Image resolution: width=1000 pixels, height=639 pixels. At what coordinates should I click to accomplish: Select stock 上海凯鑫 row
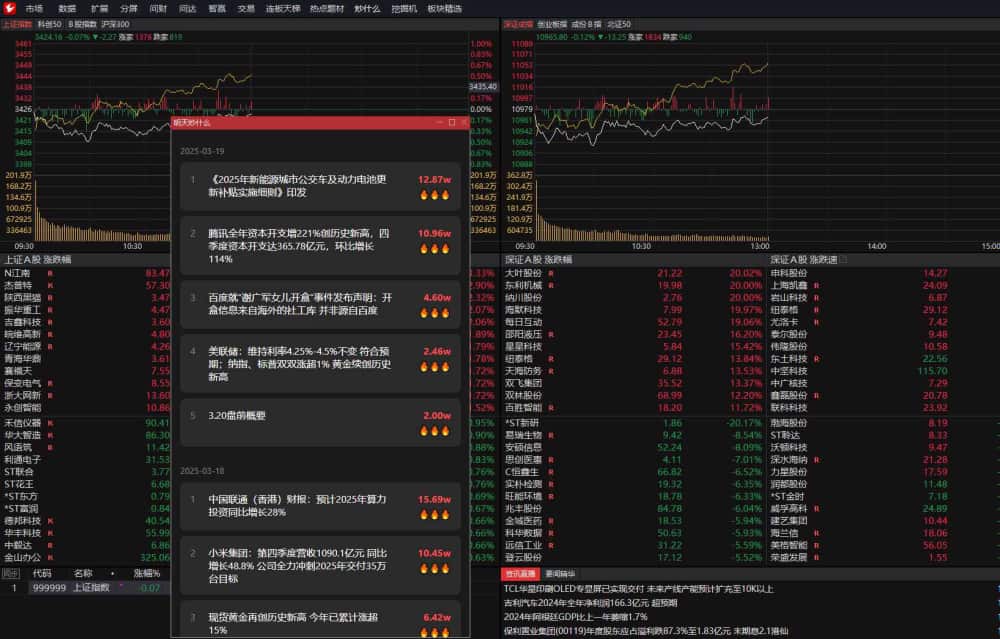click(x=884, y=285)
